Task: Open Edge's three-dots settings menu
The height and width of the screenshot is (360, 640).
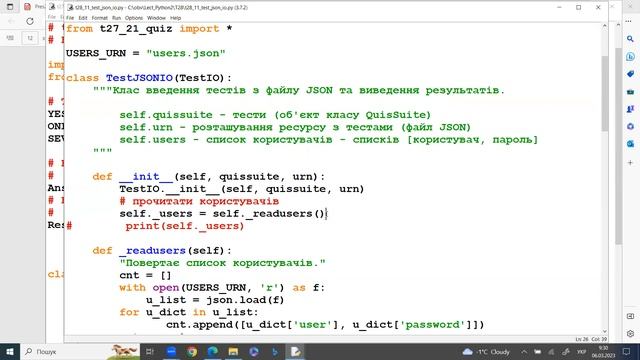Action: (x=629, y=21)
